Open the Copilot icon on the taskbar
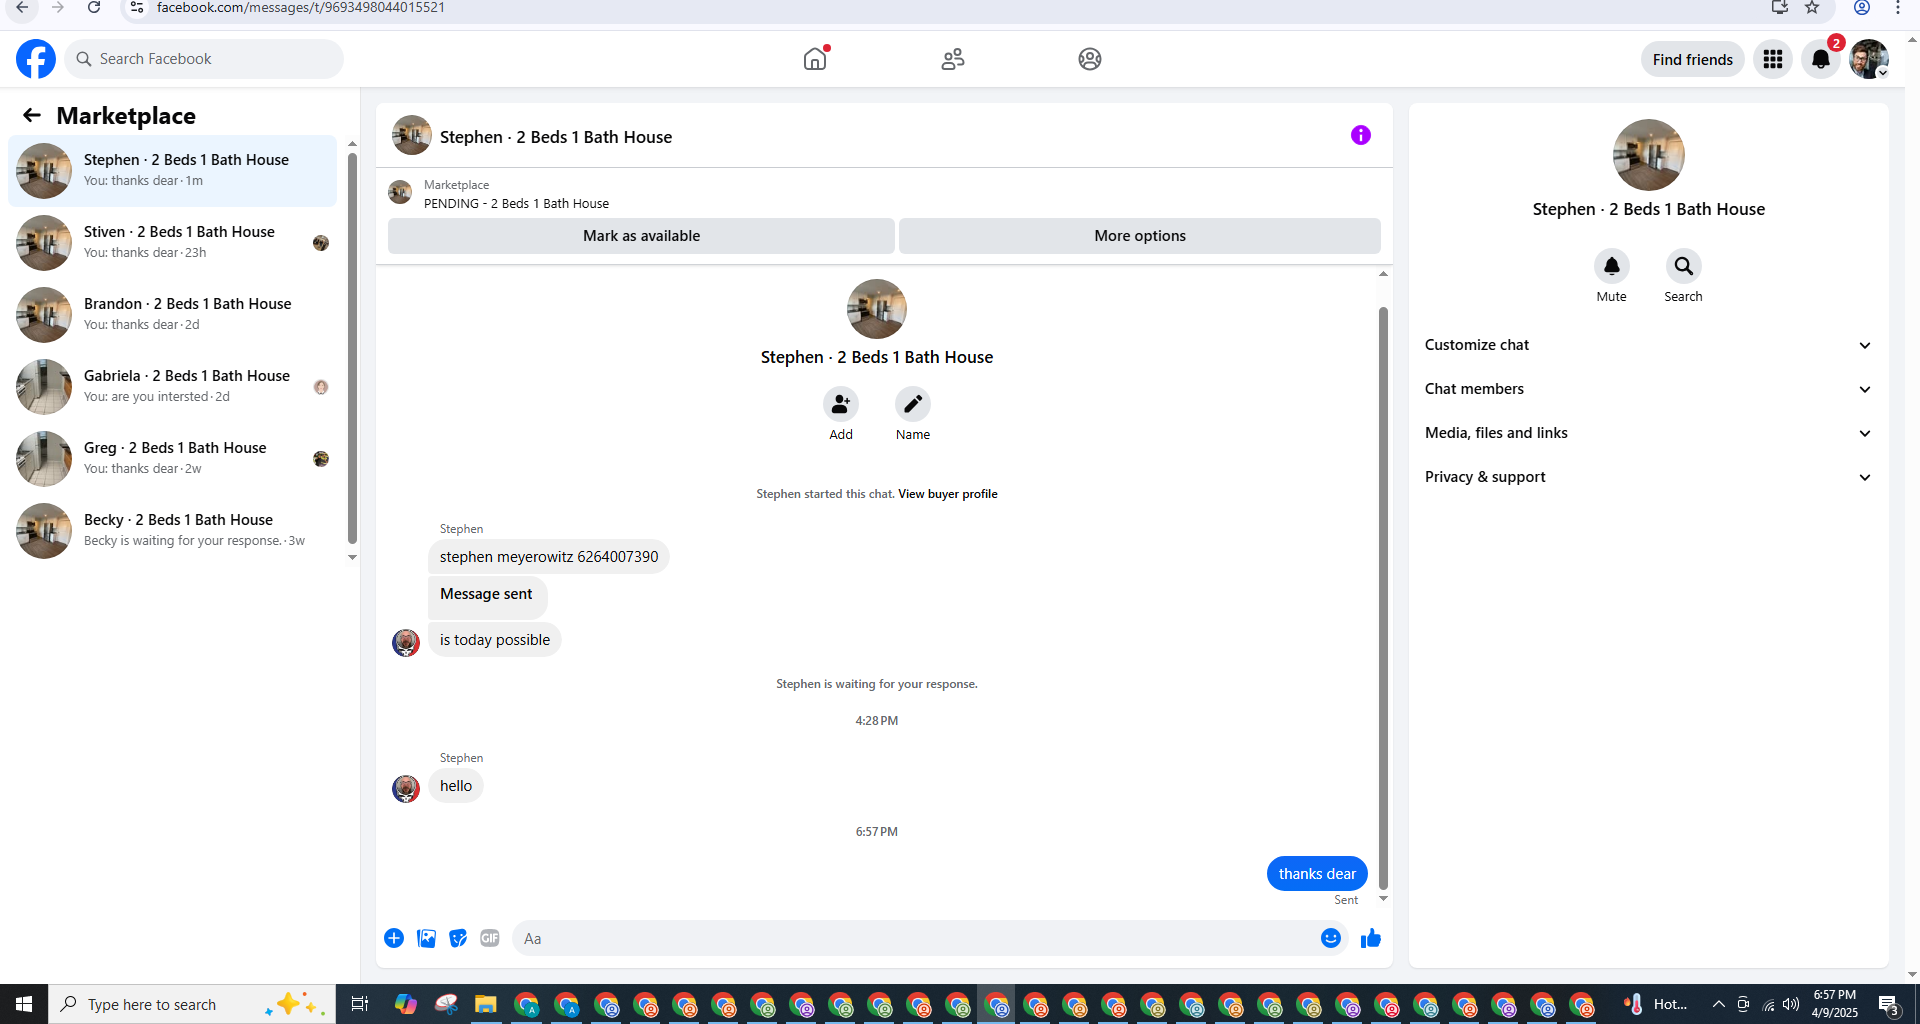 pos(406,1004)
